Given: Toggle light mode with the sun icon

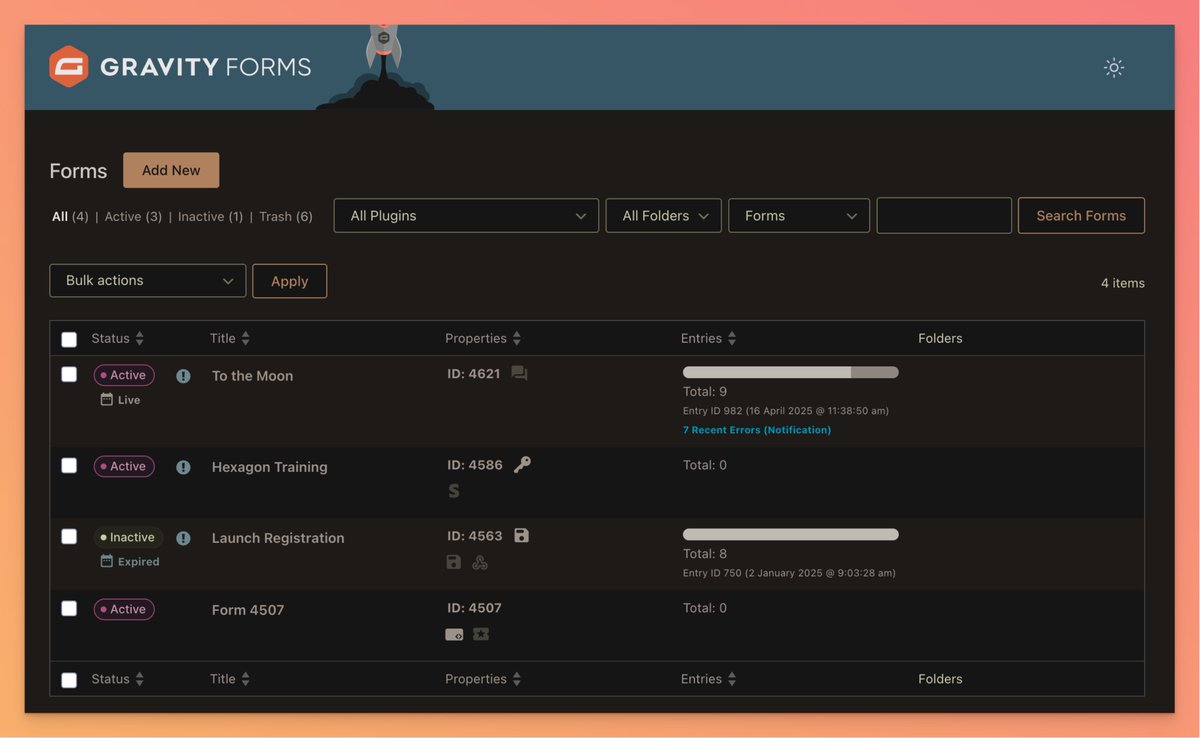Looking at the screenshot, I should click(x=1113, y=67).
